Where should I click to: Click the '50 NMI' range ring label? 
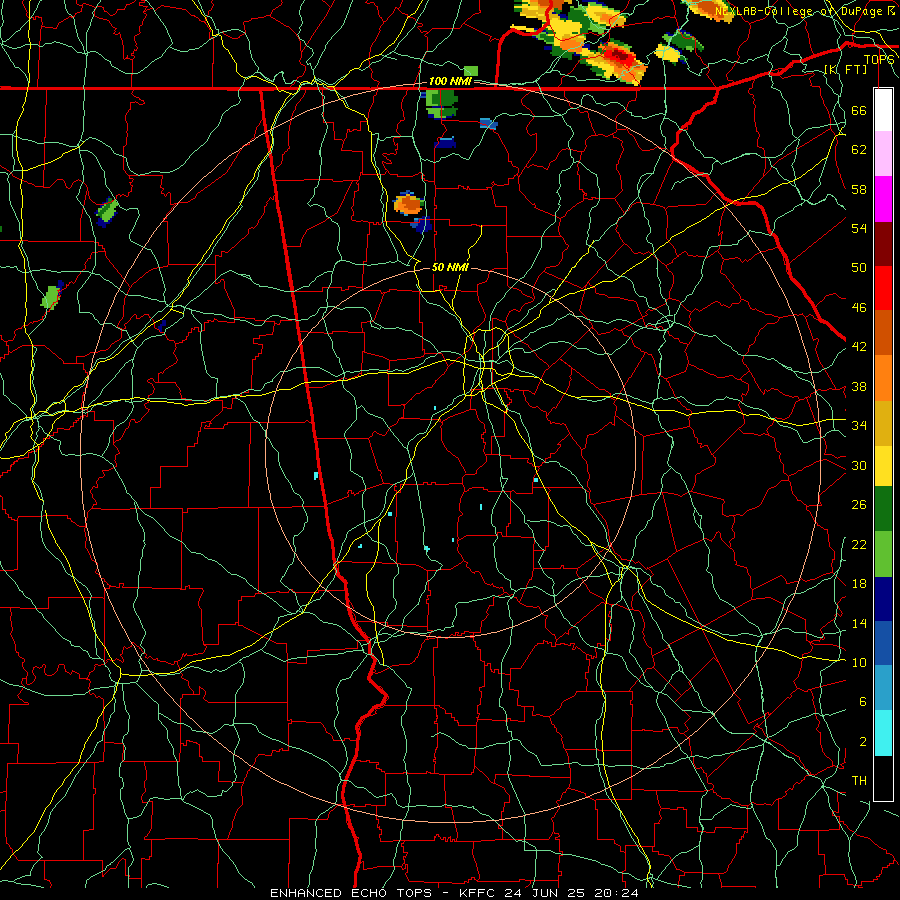click(x=449, y=267)
